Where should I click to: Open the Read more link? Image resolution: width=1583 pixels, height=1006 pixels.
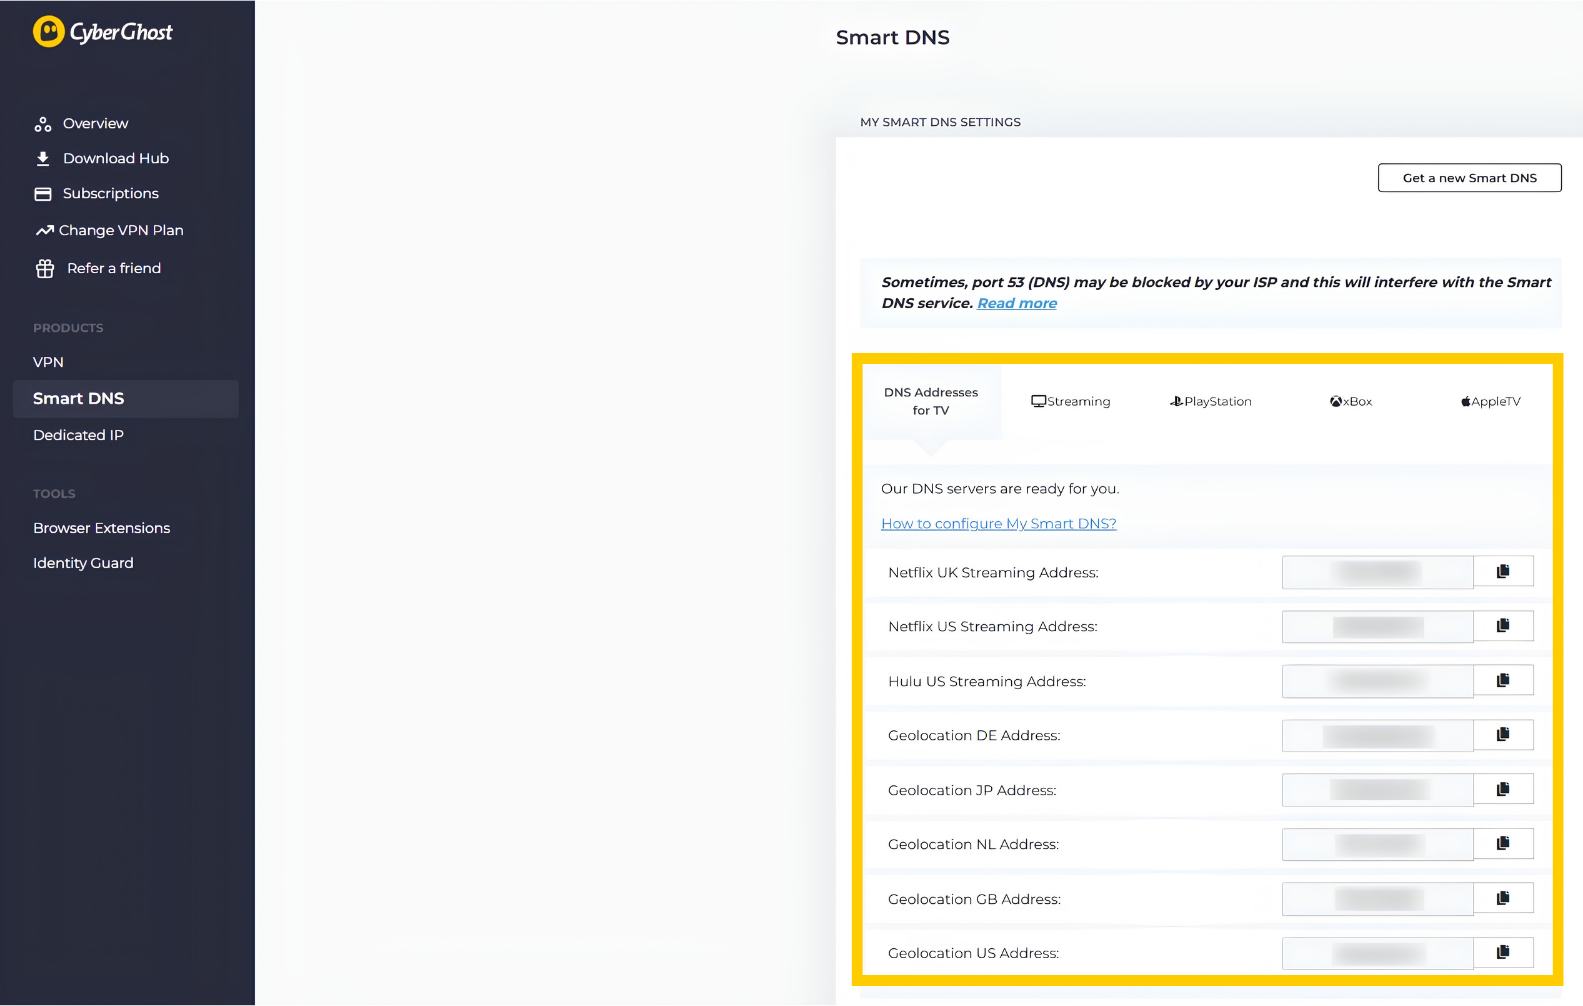point(1017,304)
